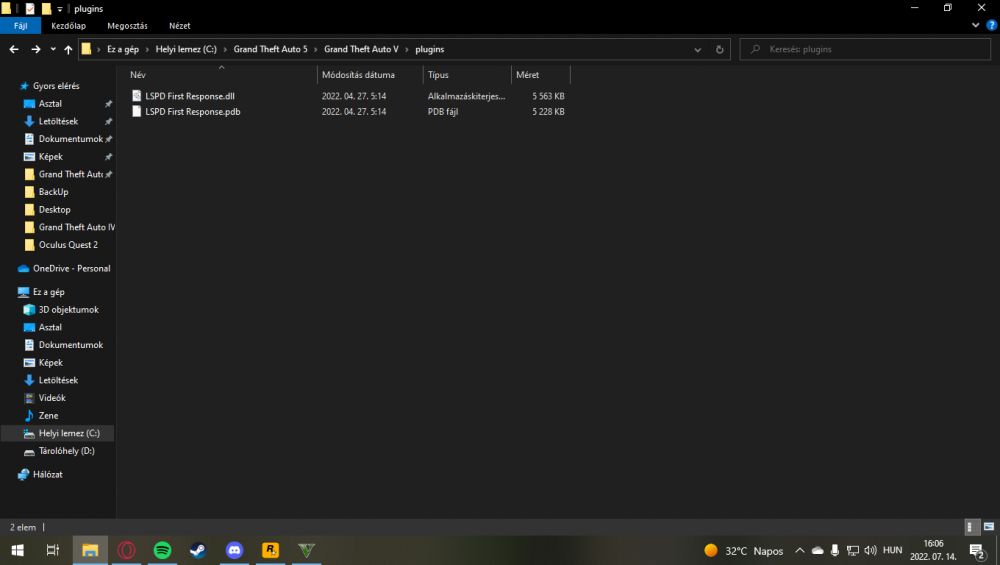Click the HUN input language indicator
This screenshot has width=1000, height=565.
[x=892, y=550]
